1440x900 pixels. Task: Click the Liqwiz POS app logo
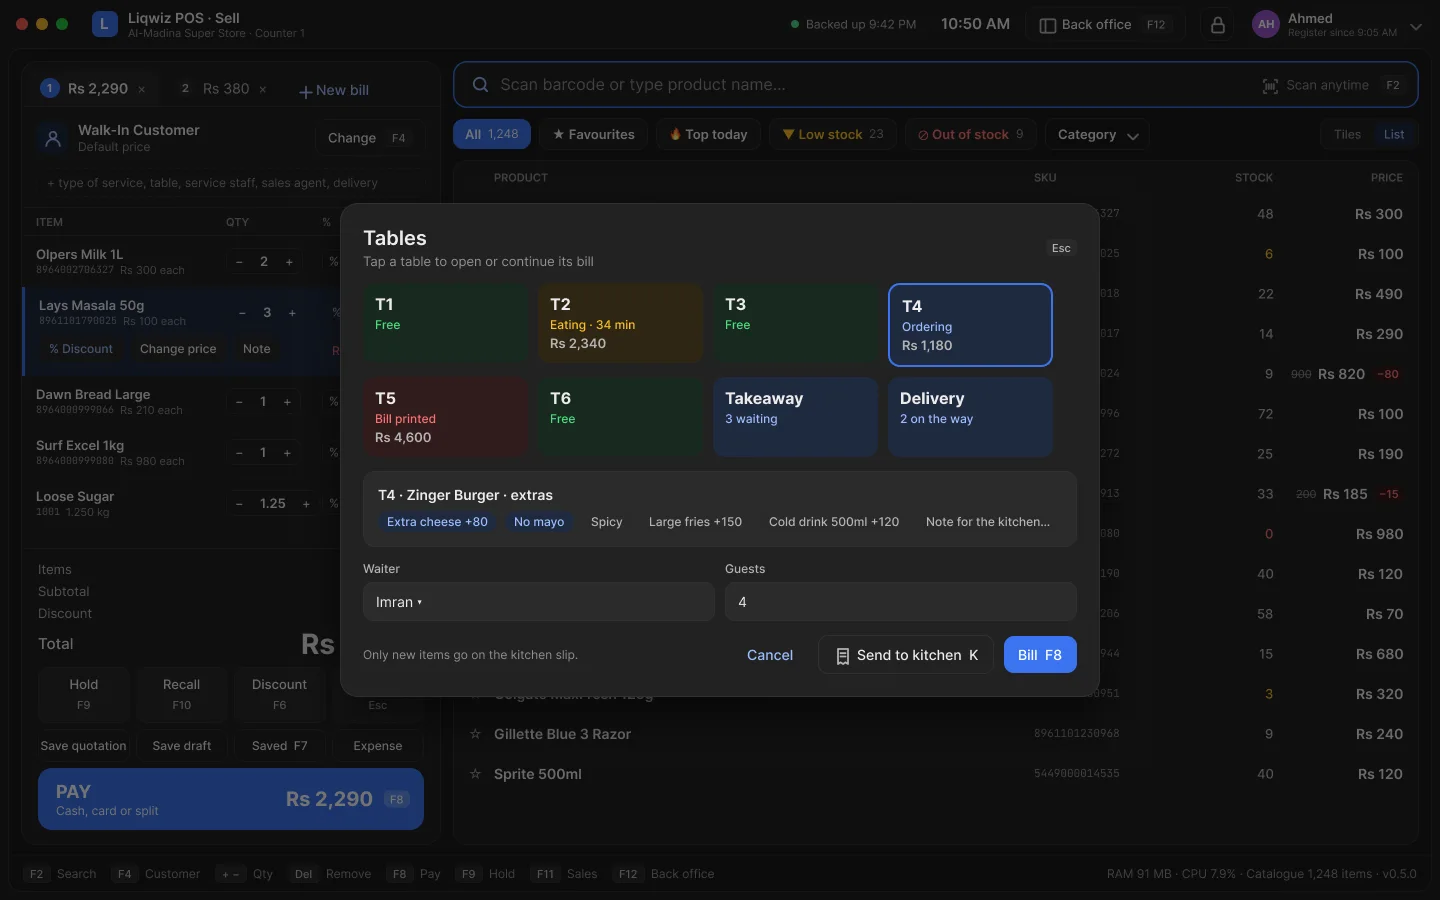(104, 24)
